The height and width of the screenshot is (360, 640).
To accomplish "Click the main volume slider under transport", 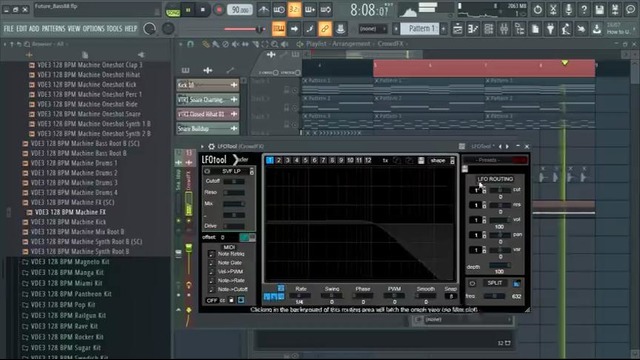I will [244, 29].
